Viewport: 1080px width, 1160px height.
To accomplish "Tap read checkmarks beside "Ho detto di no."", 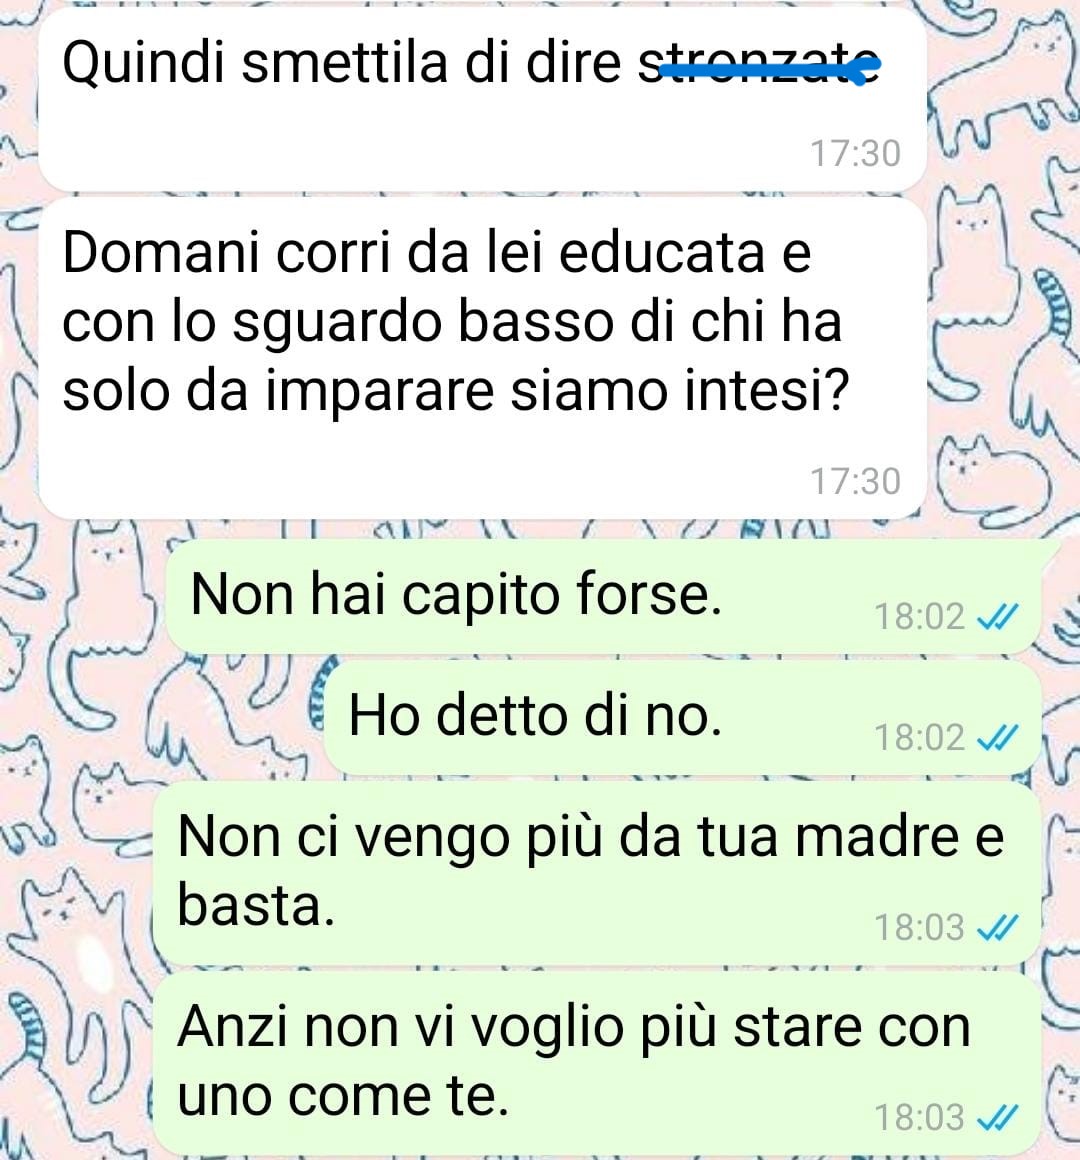I will tap(998, 738).
